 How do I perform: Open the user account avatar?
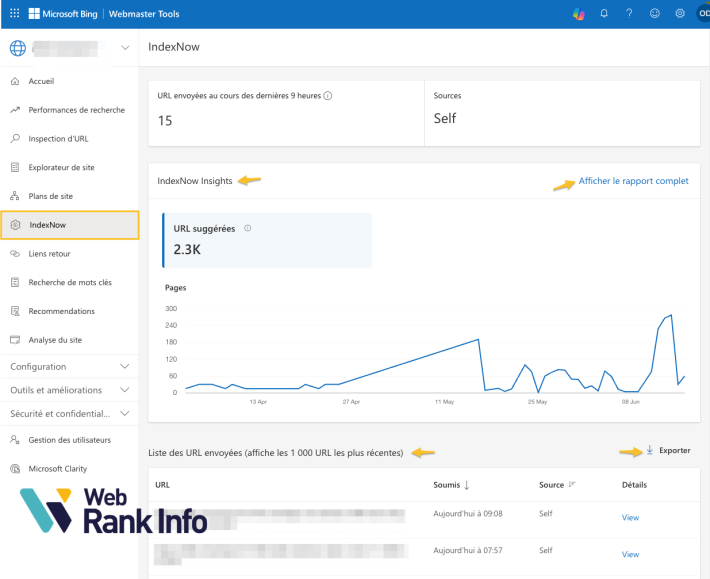(703, 13)
